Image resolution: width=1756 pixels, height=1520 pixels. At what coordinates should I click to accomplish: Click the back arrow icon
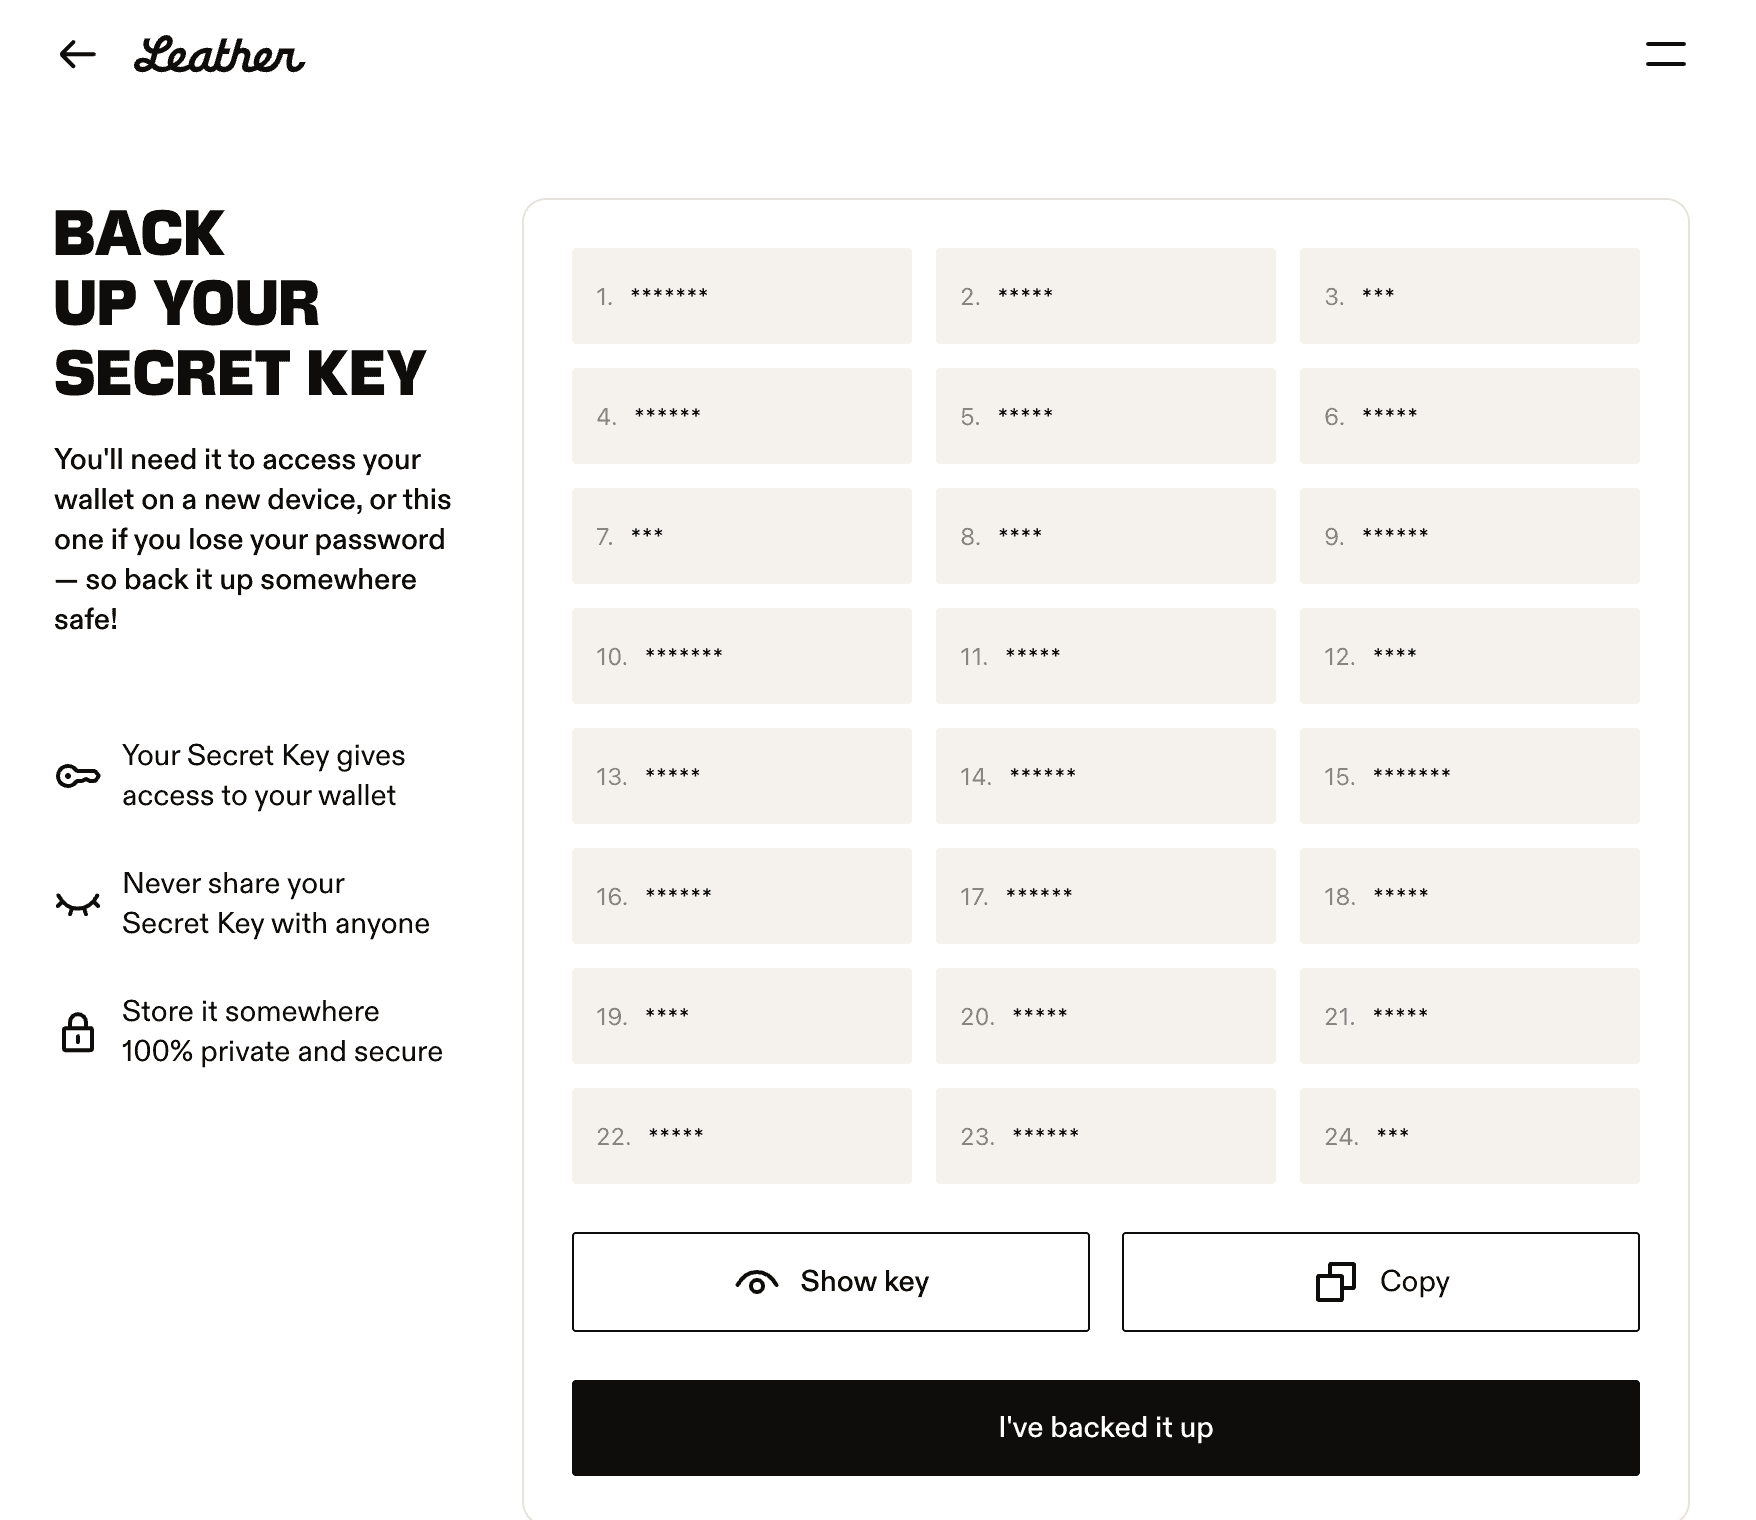point(77,54)
